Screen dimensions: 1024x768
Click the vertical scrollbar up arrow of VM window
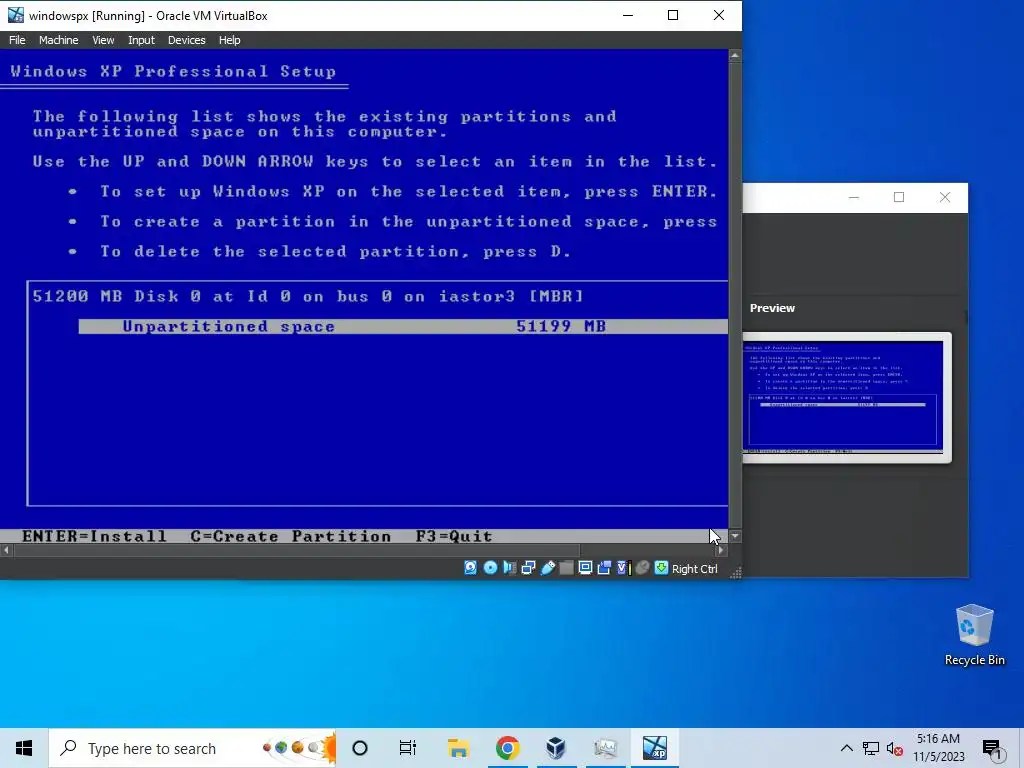735,56
